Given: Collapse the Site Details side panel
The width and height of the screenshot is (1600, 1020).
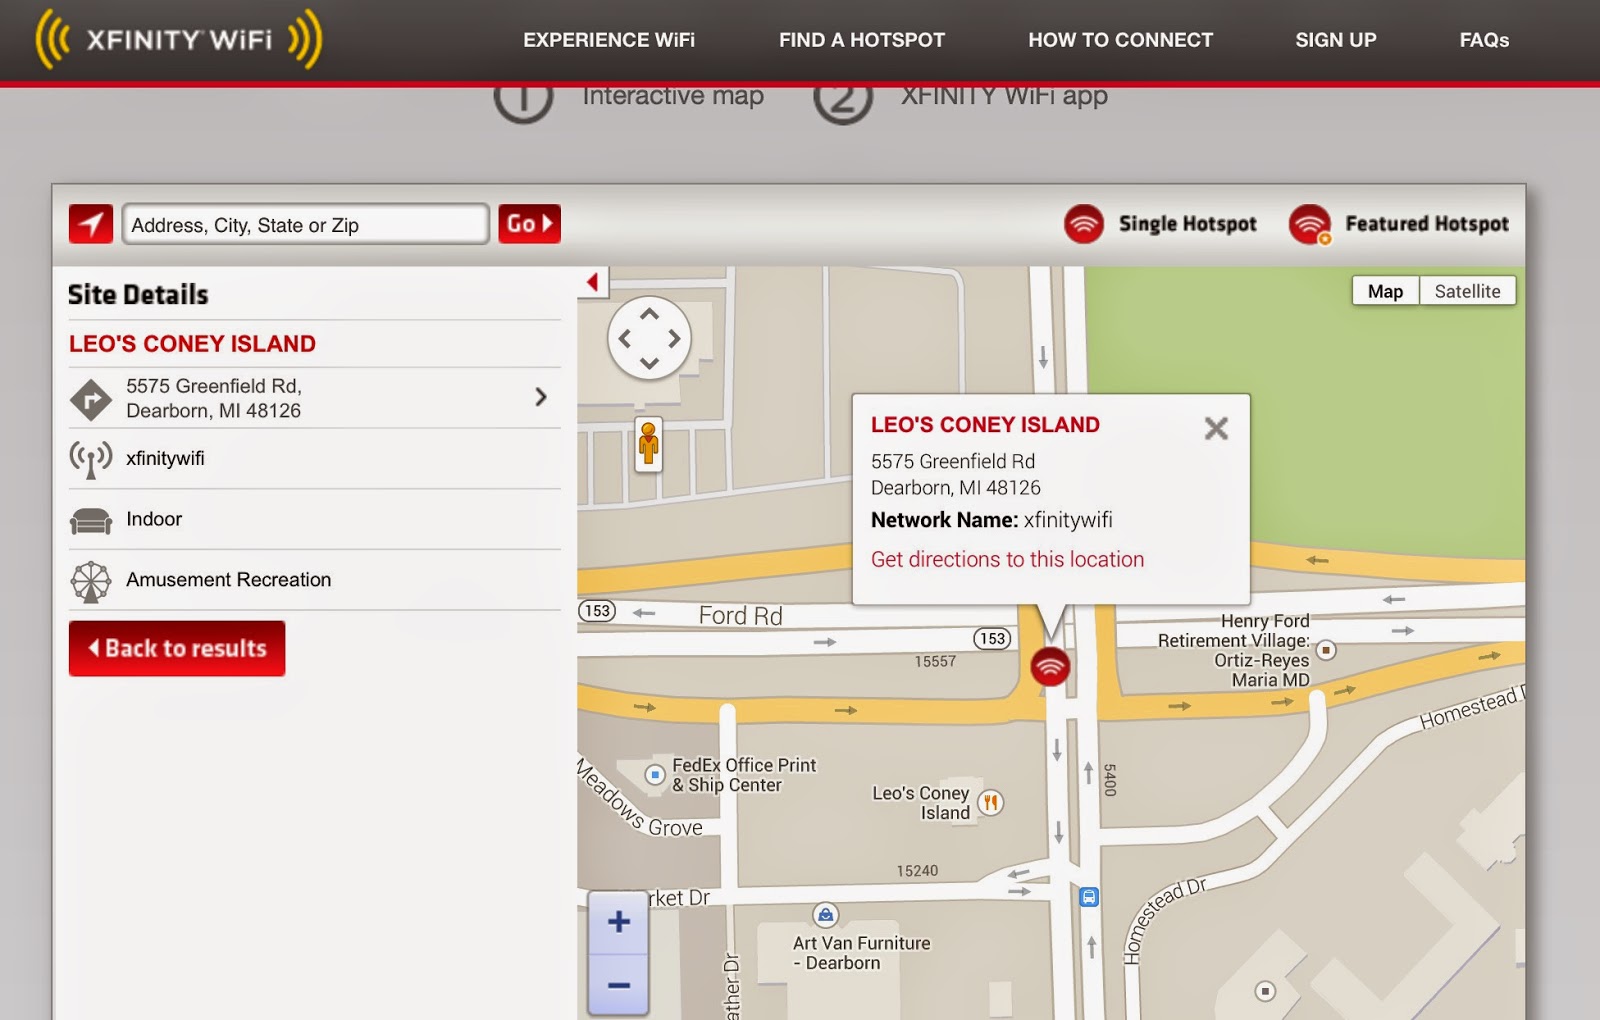Looking at the screenshot, I should pyautogui.click(x=593, y=282).
